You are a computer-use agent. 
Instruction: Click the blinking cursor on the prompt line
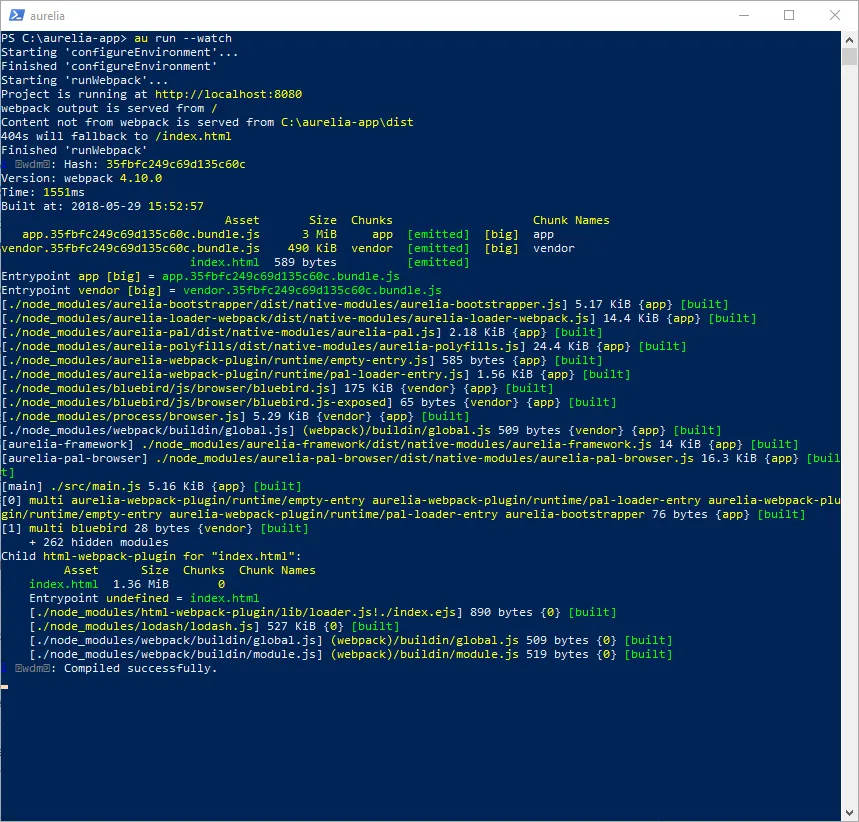click(x=4, y=687)
